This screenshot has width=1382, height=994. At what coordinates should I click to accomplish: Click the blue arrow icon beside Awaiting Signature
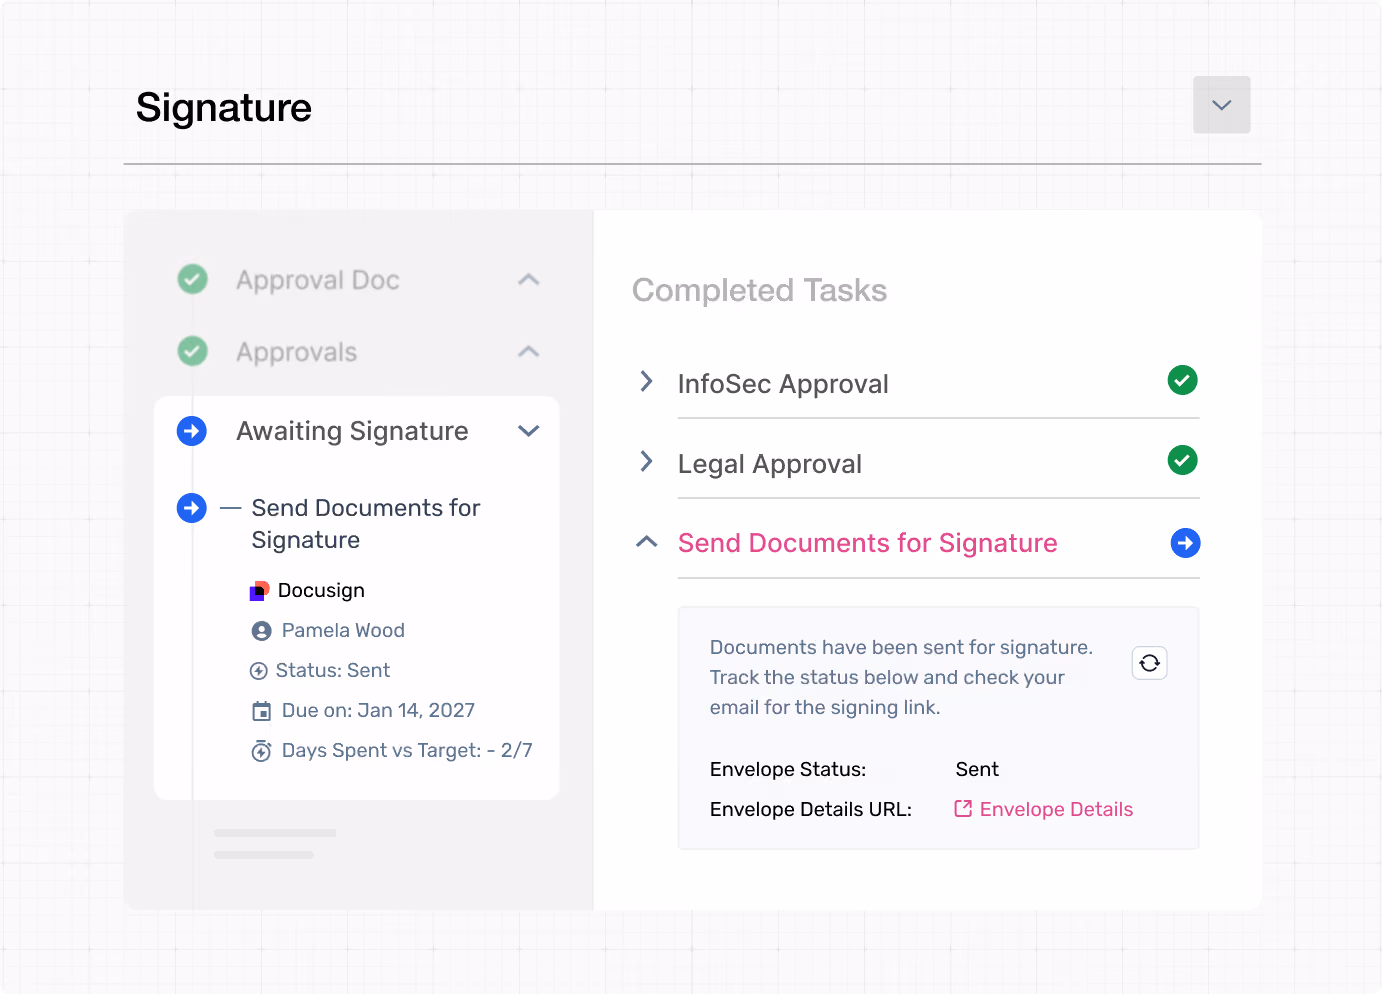(192, 431)
